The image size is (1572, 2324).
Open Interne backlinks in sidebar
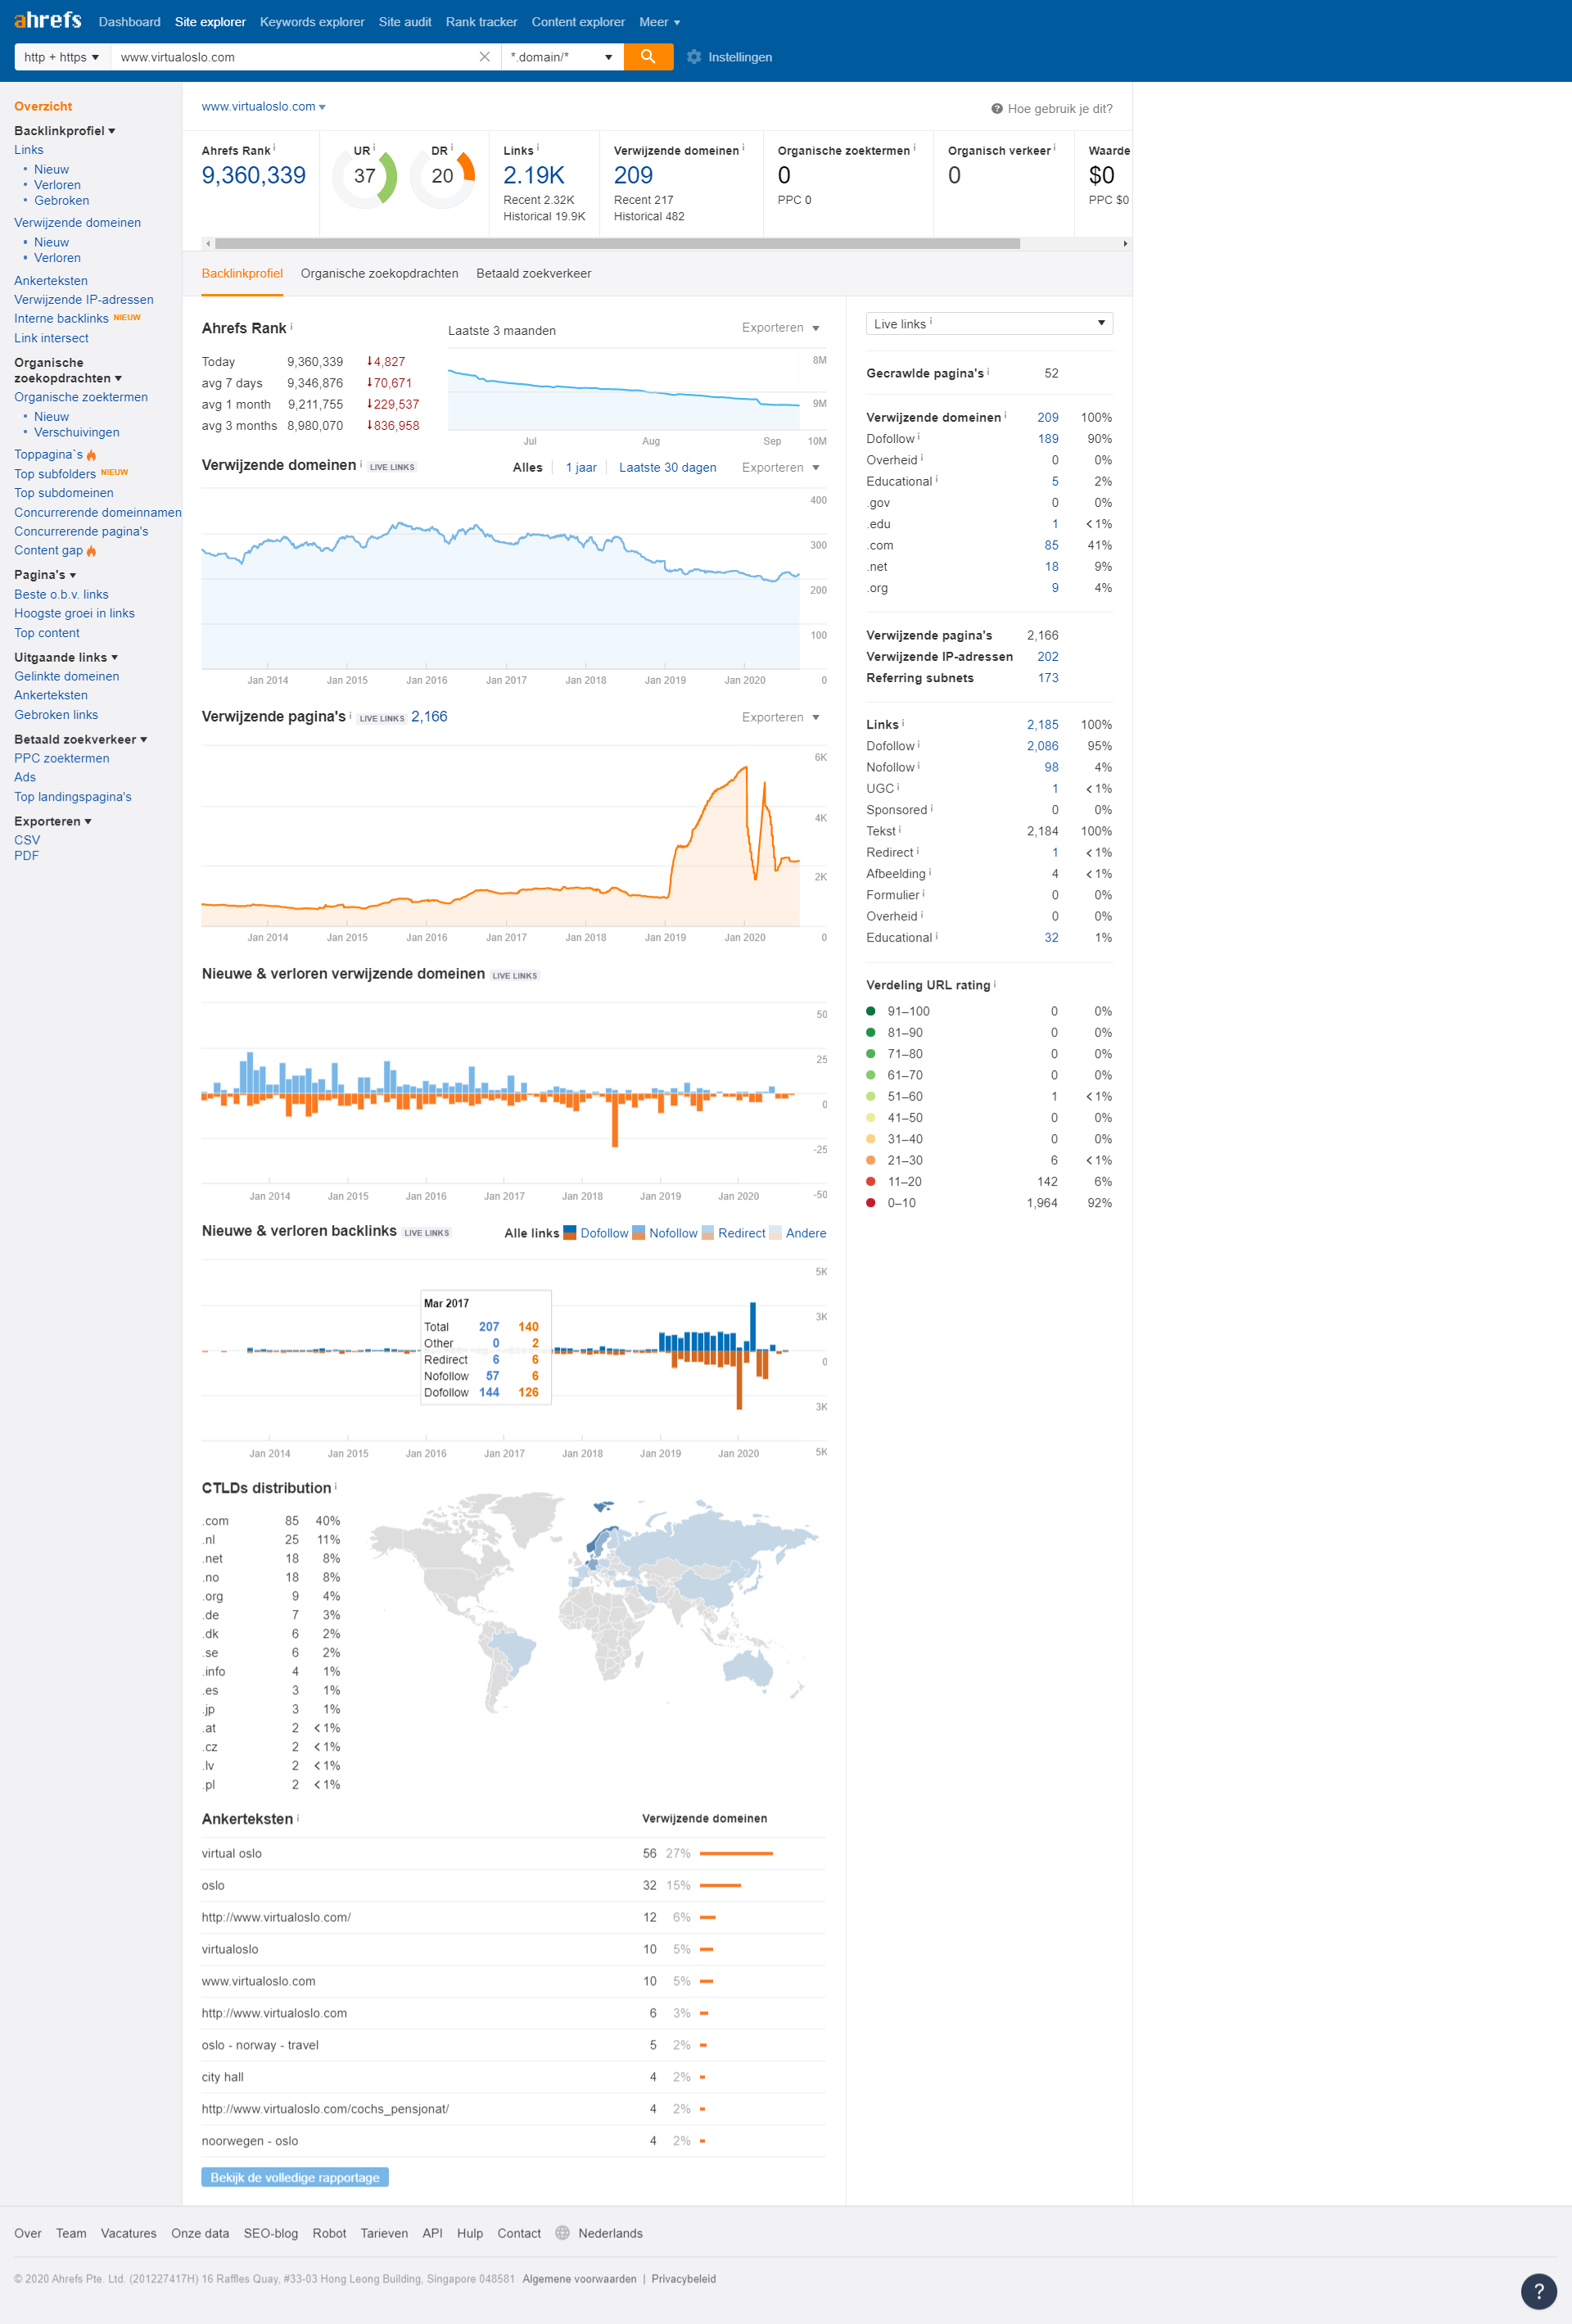[61, 319]
